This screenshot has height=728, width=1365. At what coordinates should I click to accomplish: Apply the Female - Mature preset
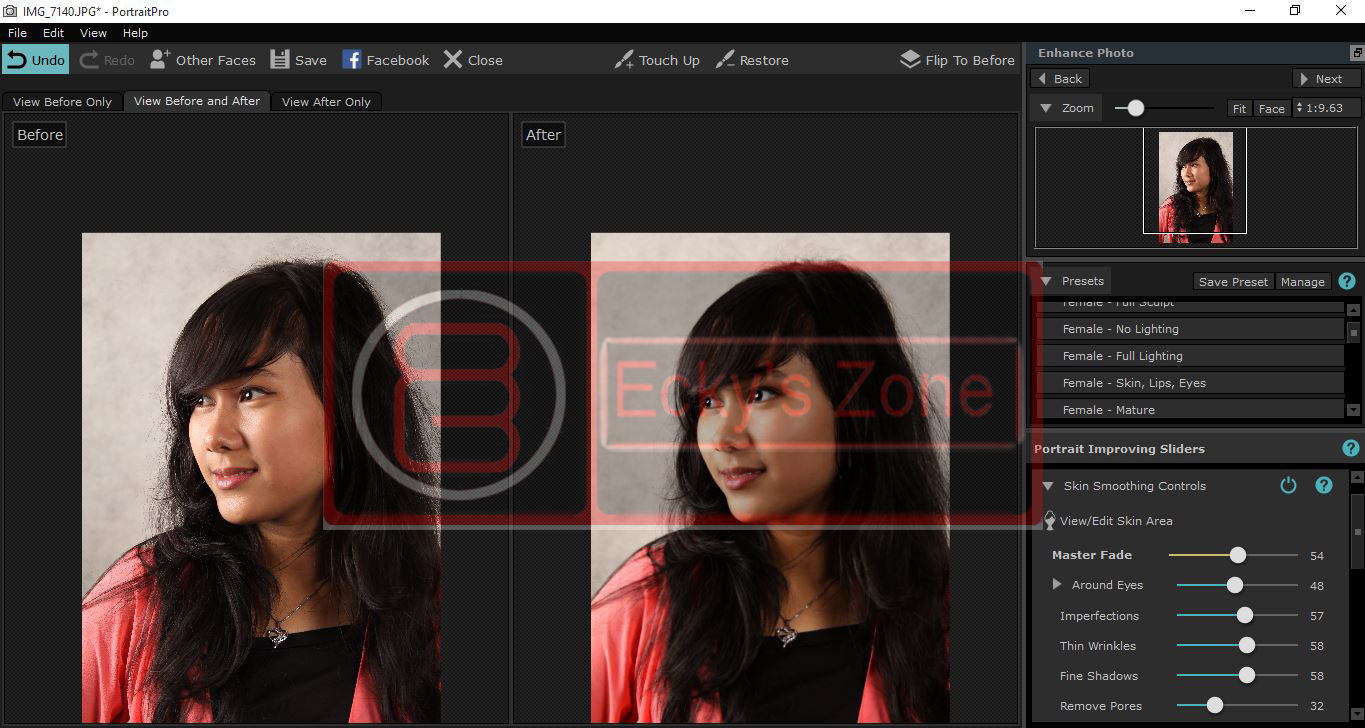pyautogui.click(x=1190, y=409)
